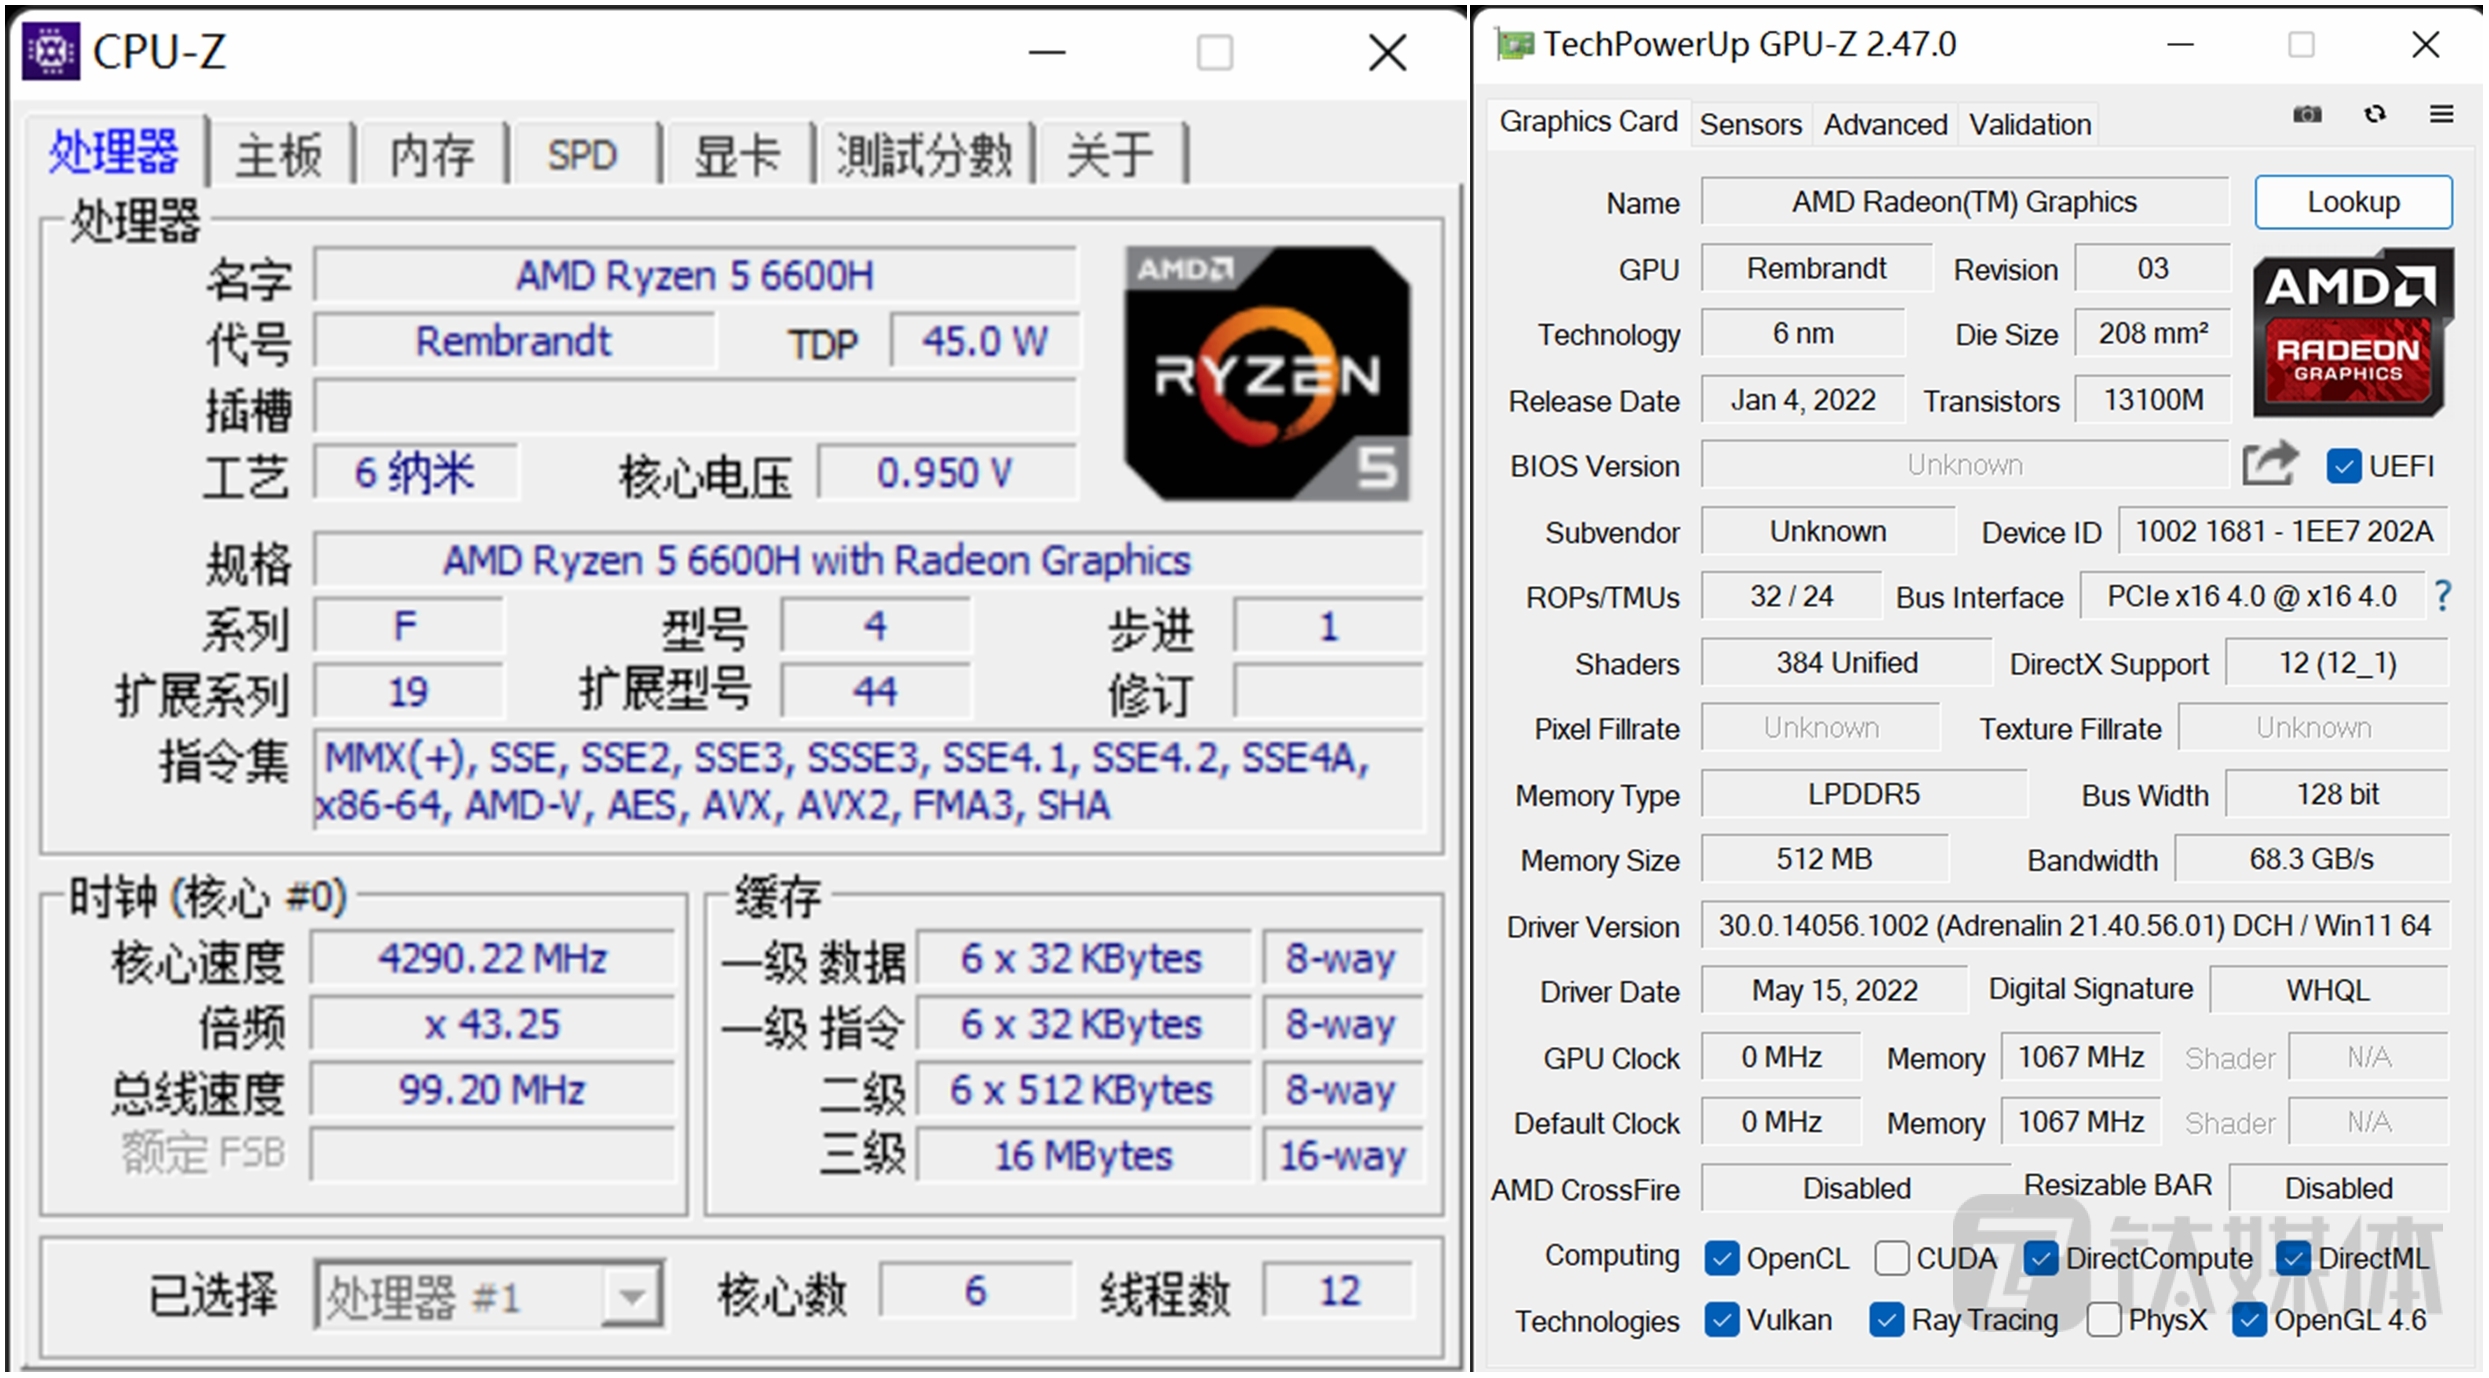Open the Advanced tab in GPU-Z
The image size is (2489, 1378).
pyautogui.click(x=1885, y=124)
